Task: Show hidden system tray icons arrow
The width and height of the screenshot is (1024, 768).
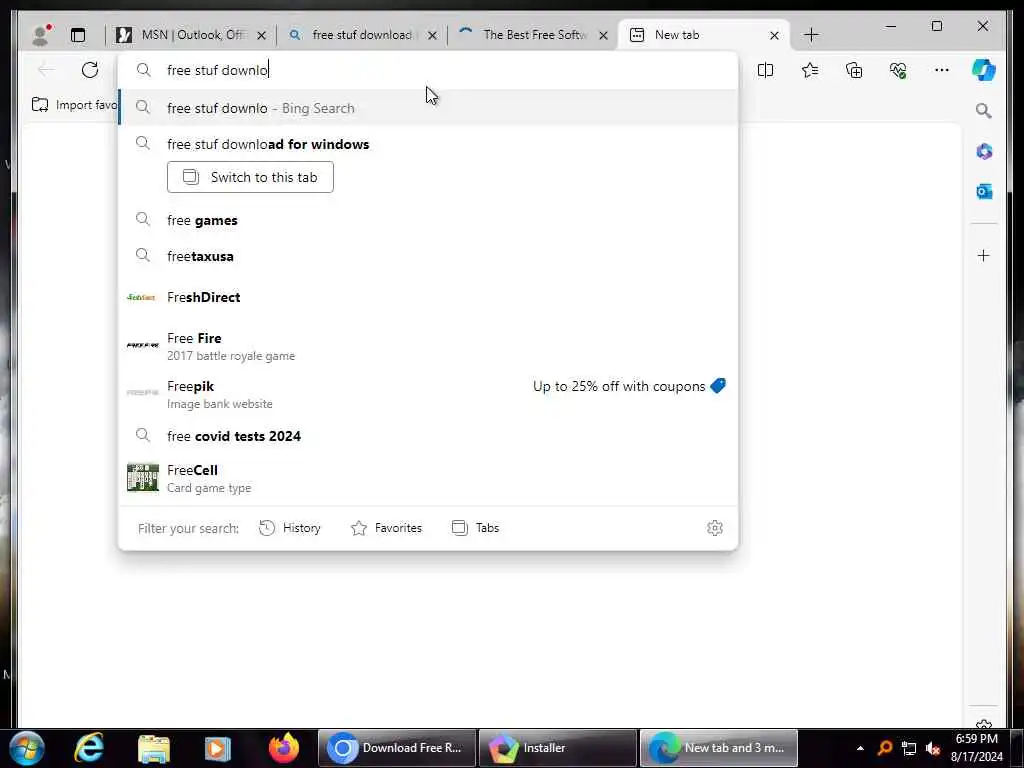Action: (860, 748)
